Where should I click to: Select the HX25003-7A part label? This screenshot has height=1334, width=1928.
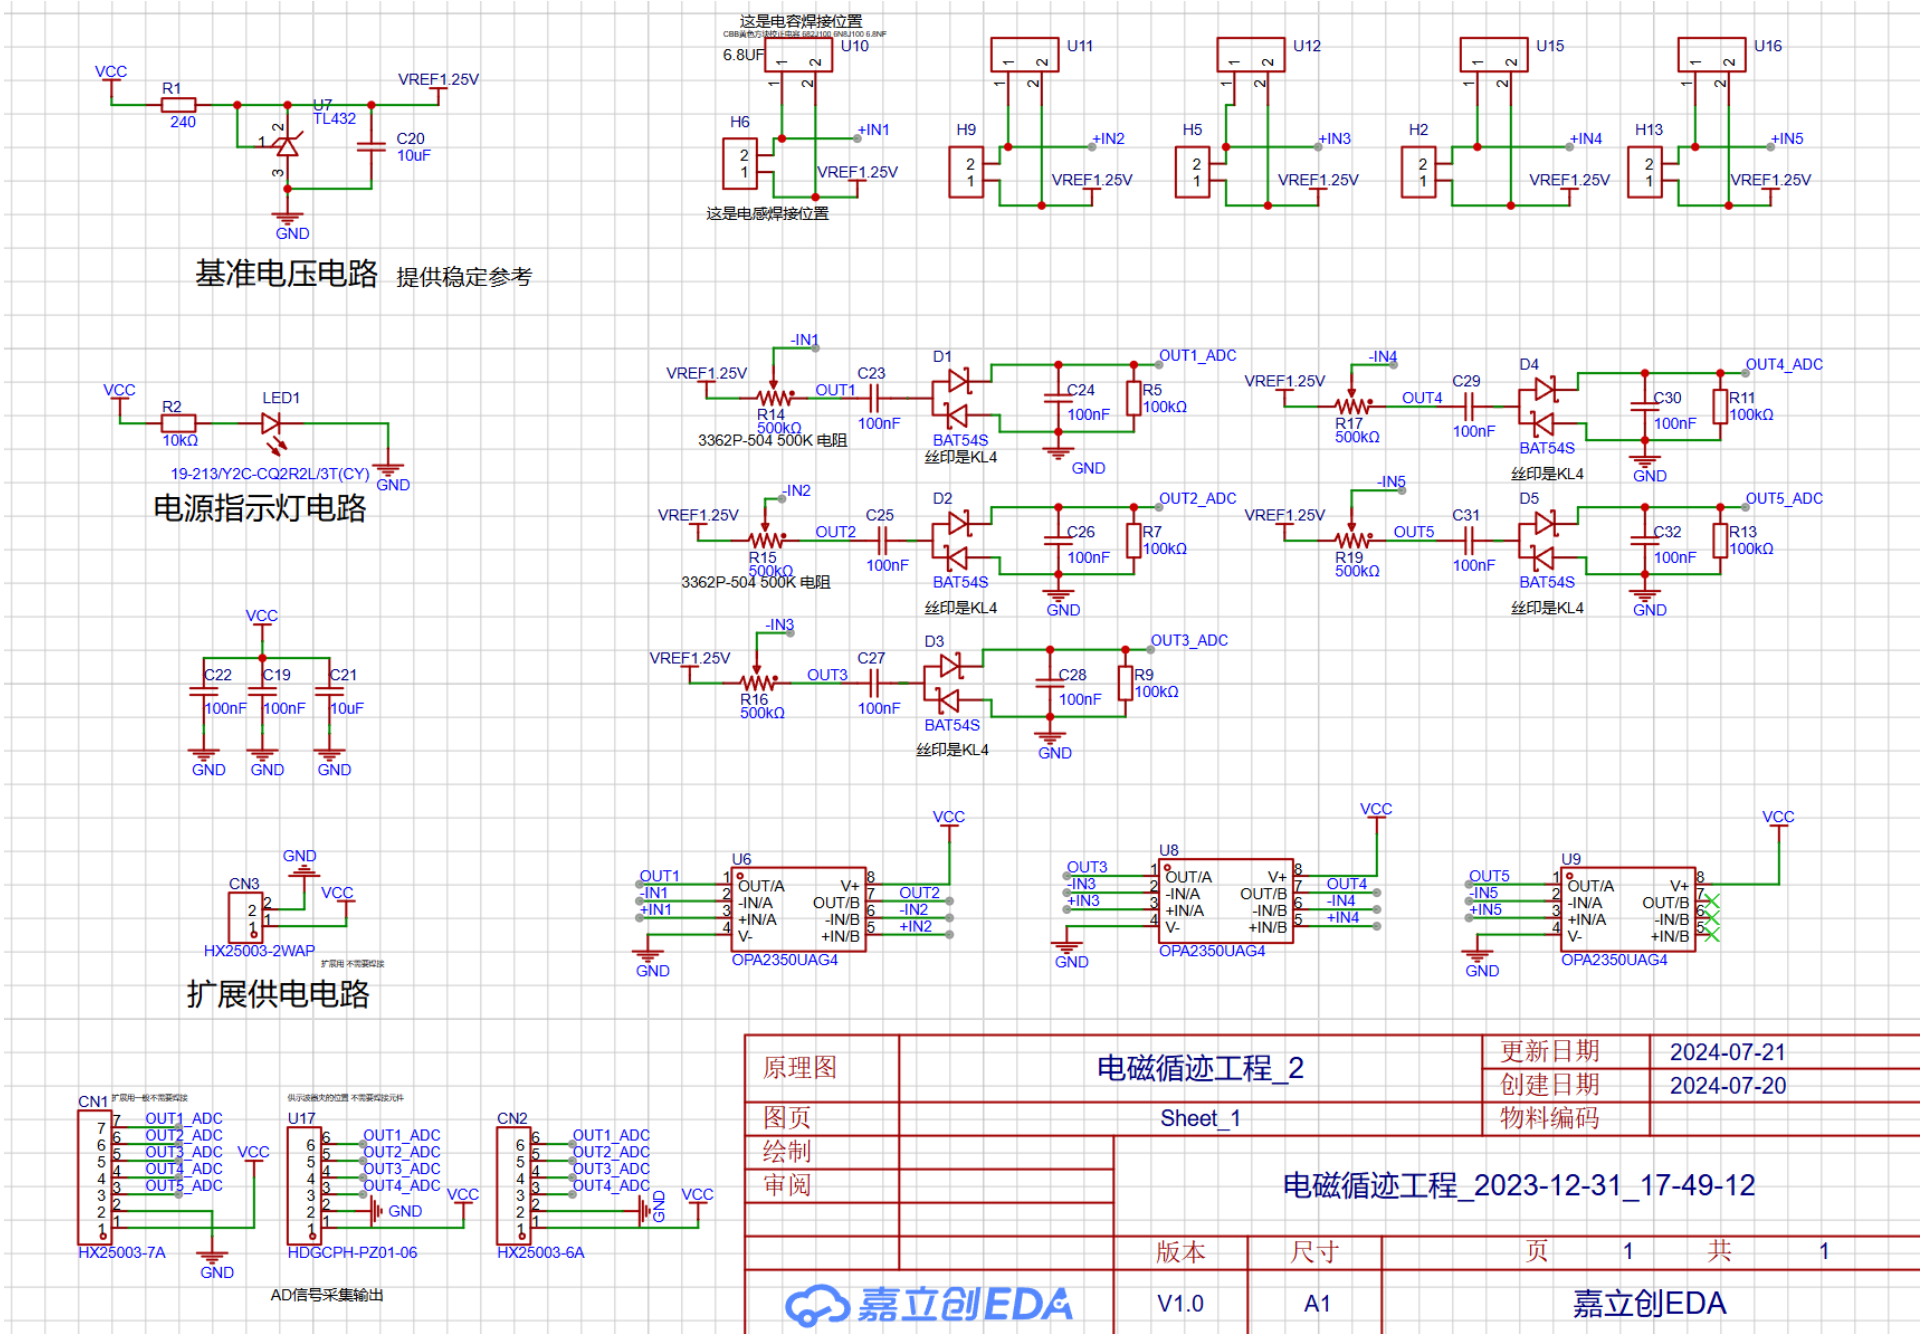(x=122, y=1254)
